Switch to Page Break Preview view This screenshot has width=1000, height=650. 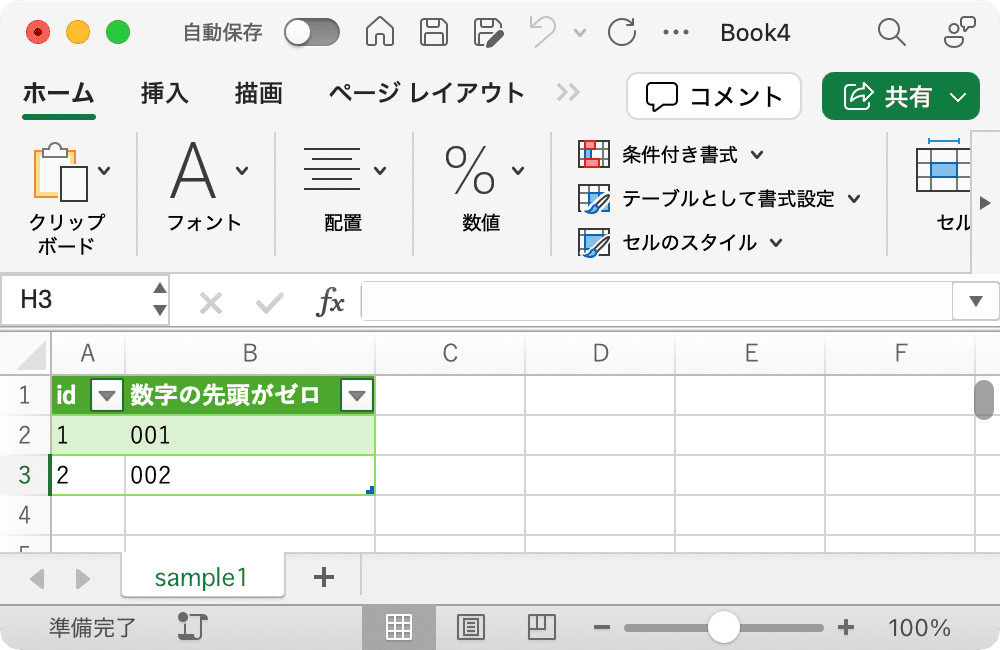(x=542, y=627)
